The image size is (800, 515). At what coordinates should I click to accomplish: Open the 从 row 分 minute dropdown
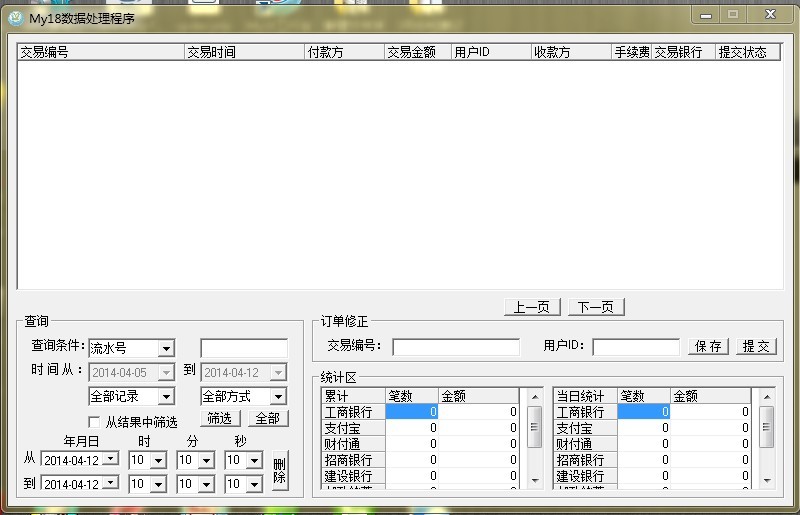click(206, 460)
